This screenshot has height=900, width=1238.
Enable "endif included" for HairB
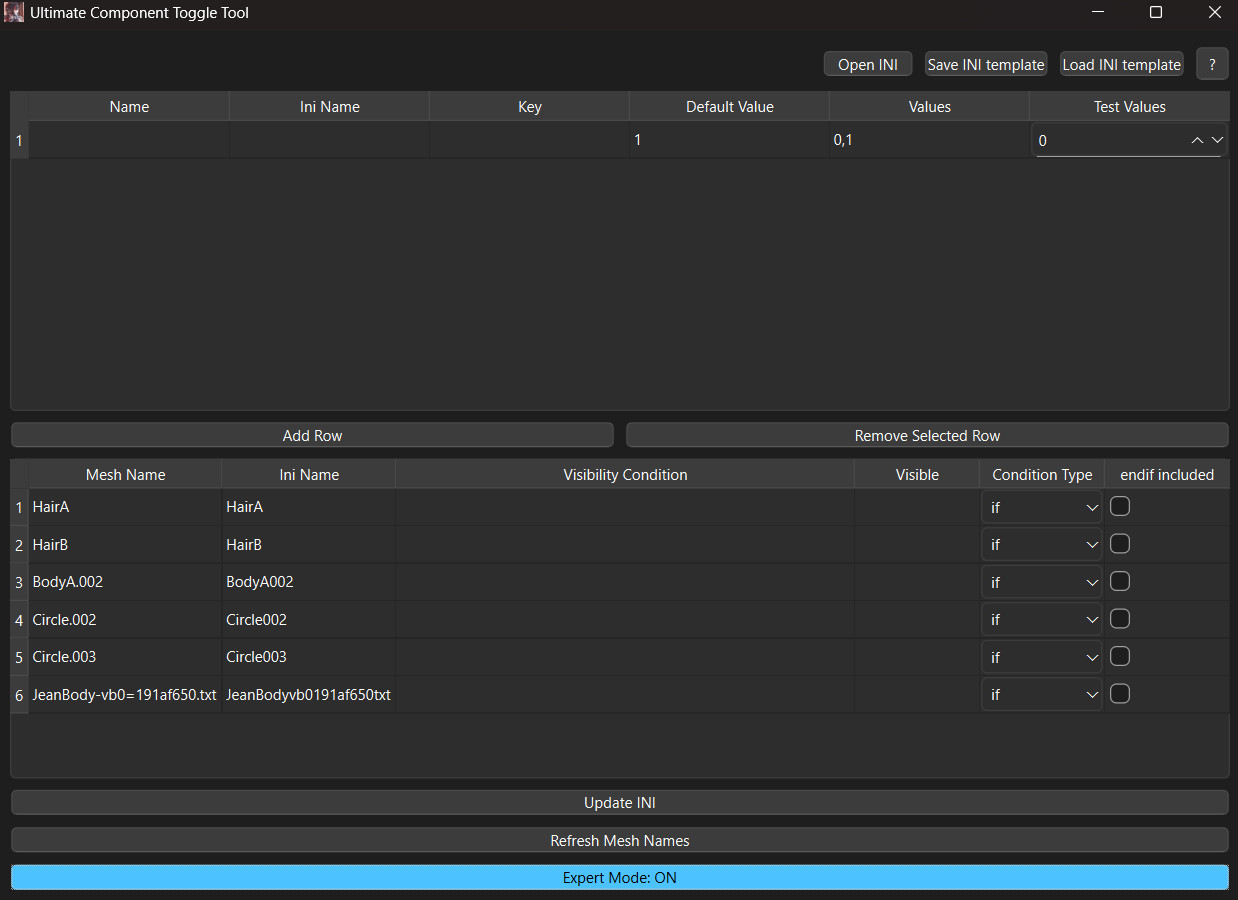tap(1119, 543)
